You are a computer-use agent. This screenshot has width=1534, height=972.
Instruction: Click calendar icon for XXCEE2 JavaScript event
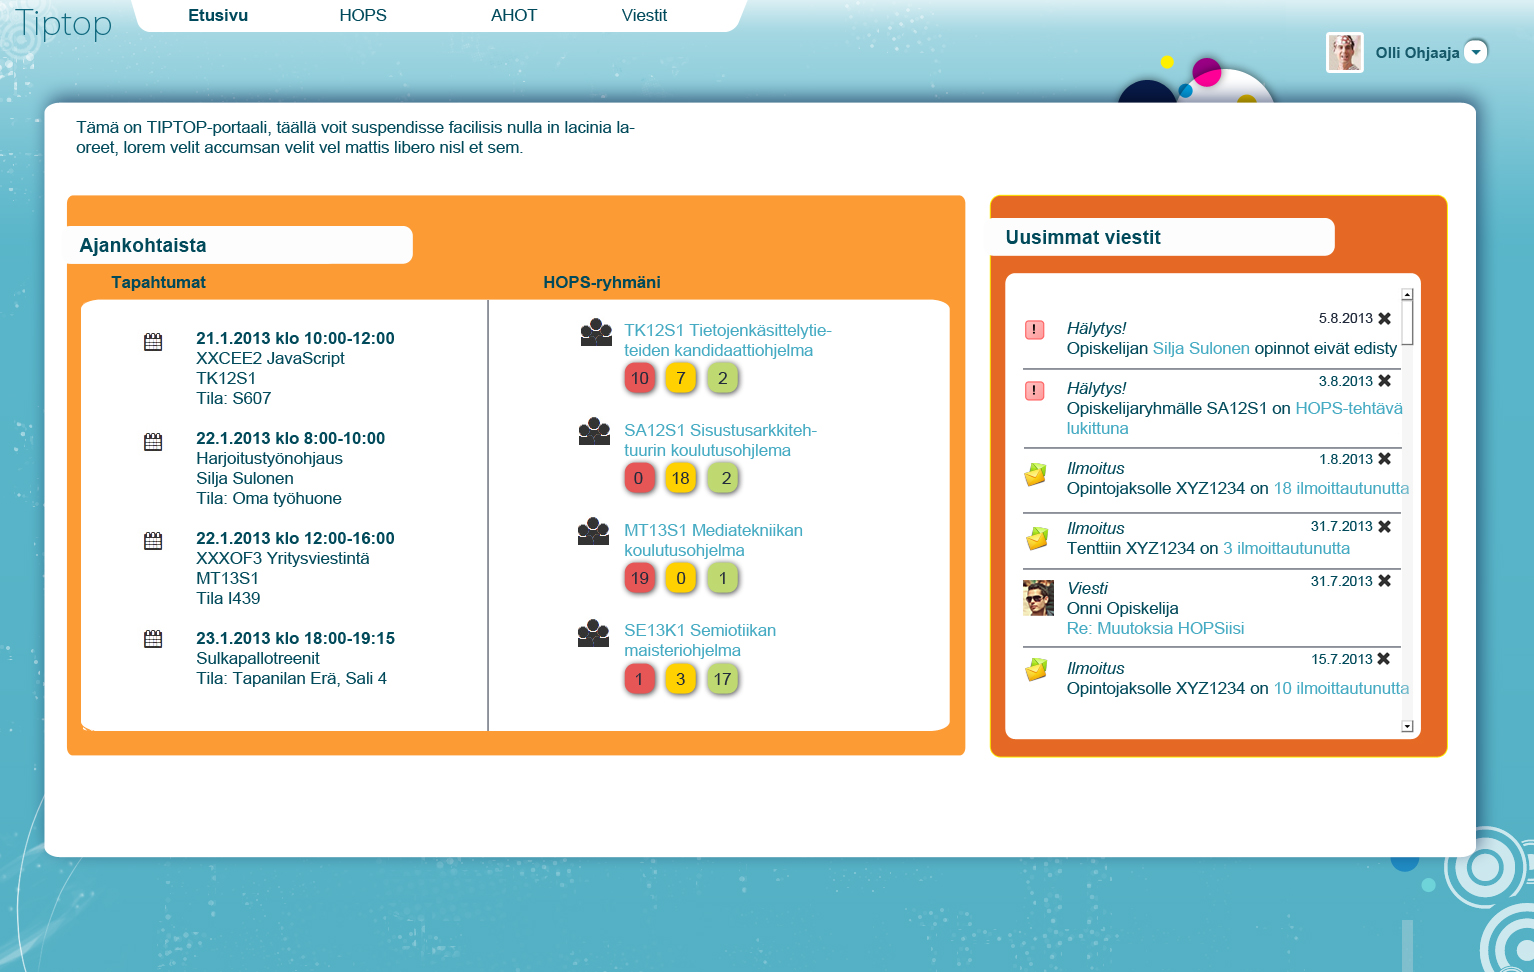pos(153,342)
